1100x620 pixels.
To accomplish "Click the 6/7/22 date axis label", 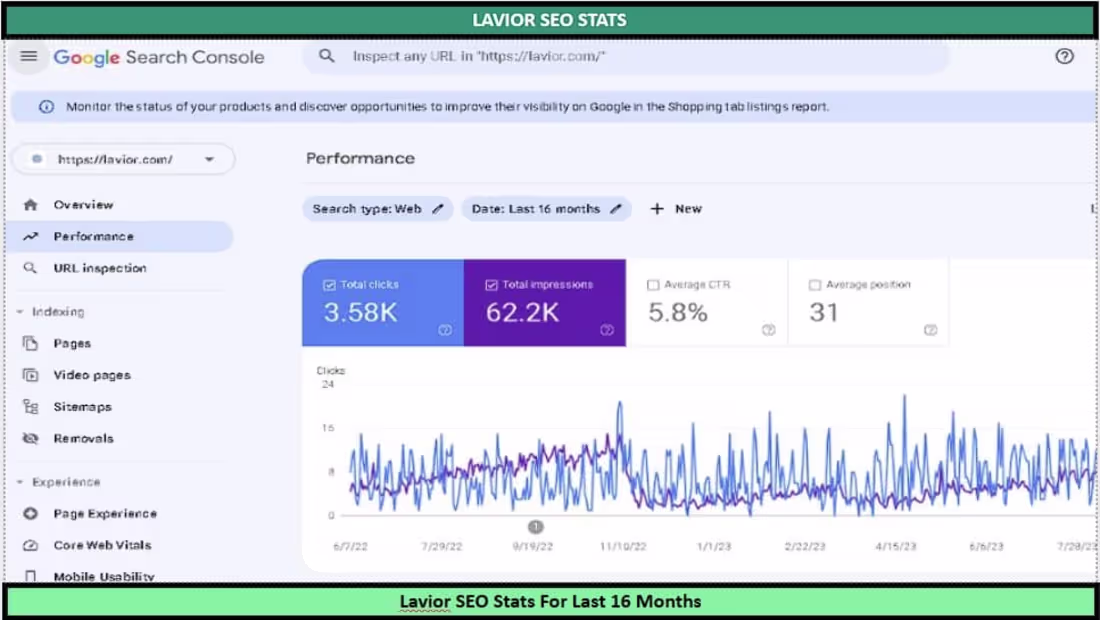I will (351, 547).
